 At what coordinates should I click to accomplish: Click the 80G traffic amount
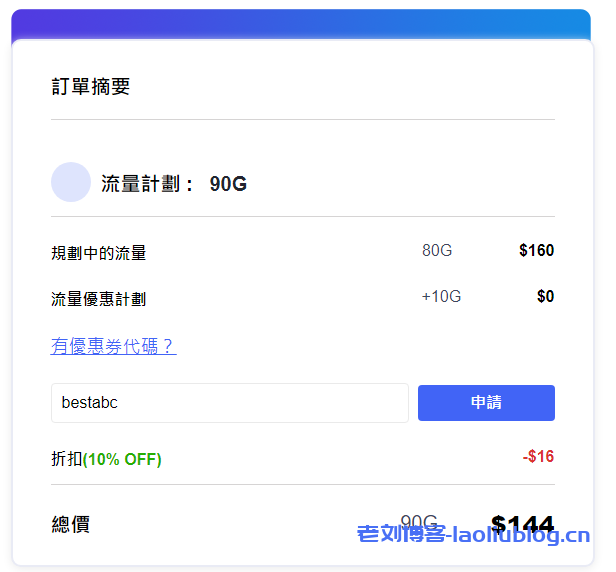pyautogui.click(x=437, y=250)
